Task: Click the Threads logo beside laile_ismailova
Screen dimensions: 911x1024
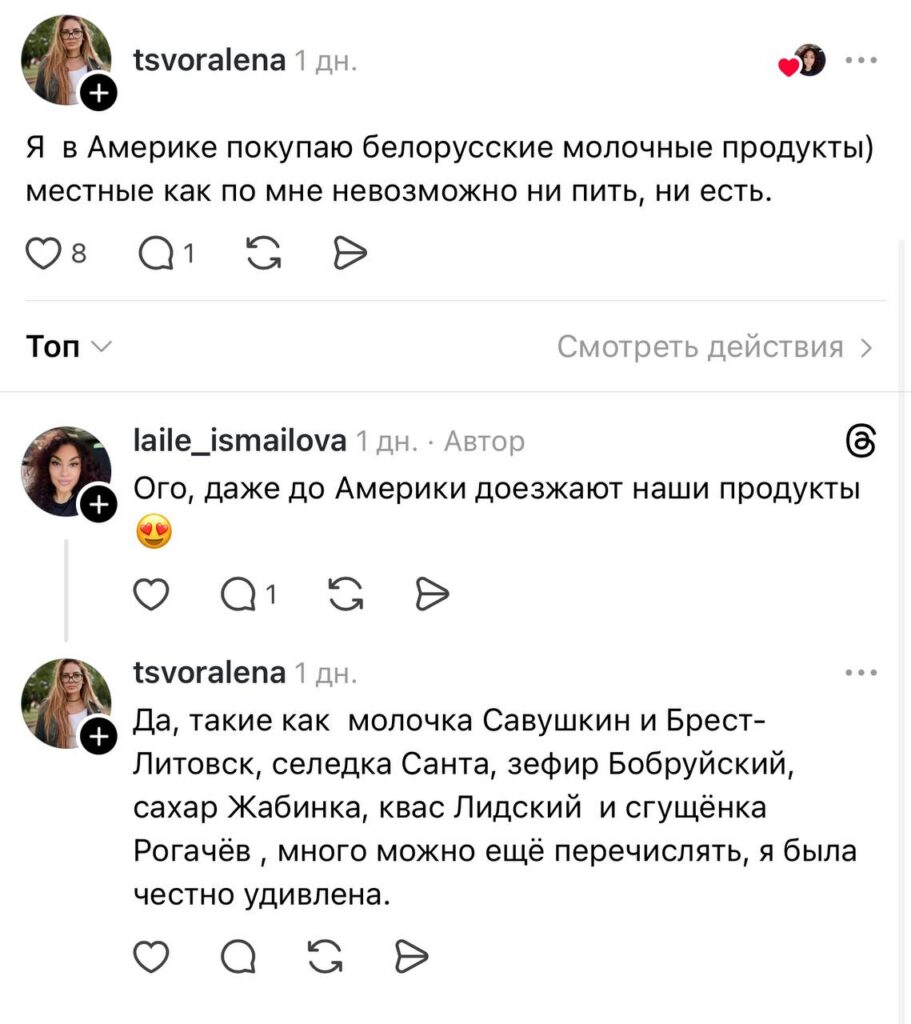Action: (x=862, y=441)
